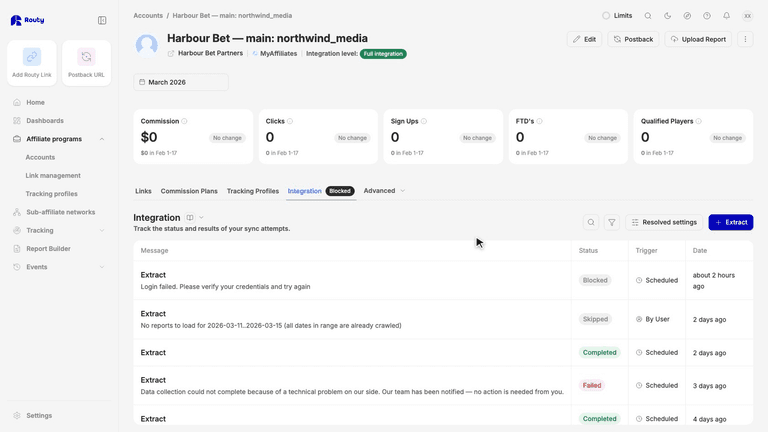Click the Blocked status badge
The width and height of the screenshot is (768, 432).
tap(595, 280)
